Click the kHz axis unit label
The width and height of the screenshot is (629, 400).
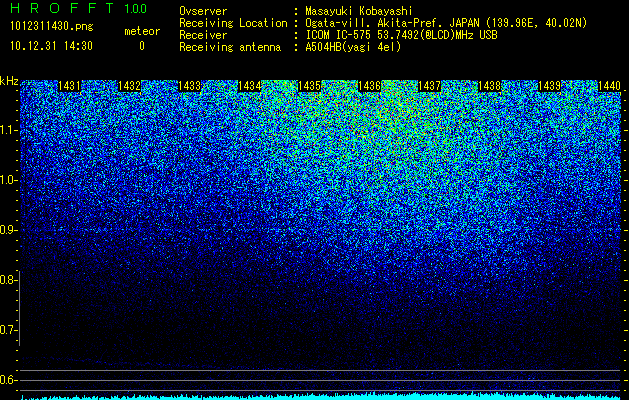pyautogui.click(x=9, y=81)
